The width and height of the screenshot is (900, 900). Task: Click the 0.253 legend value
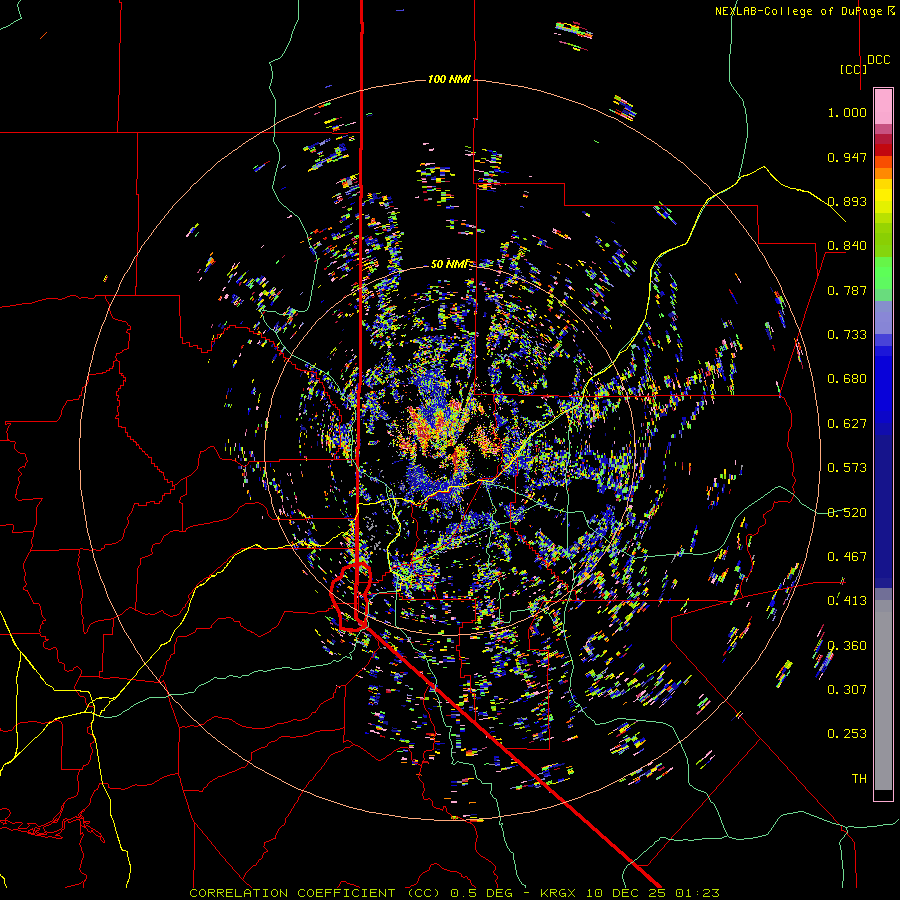point(847,734)
